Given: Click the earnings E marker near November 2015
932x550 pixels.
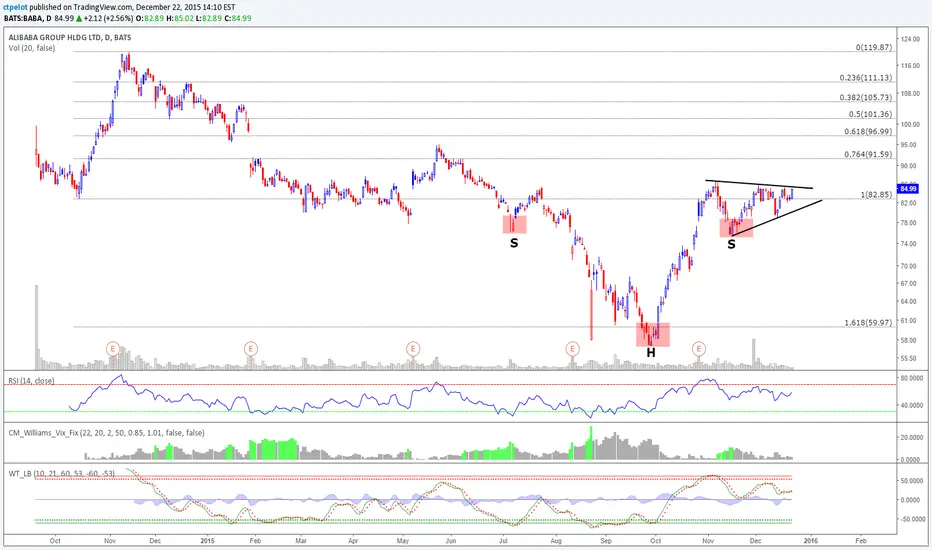Looking at the screenshot, I should point(699,348).
